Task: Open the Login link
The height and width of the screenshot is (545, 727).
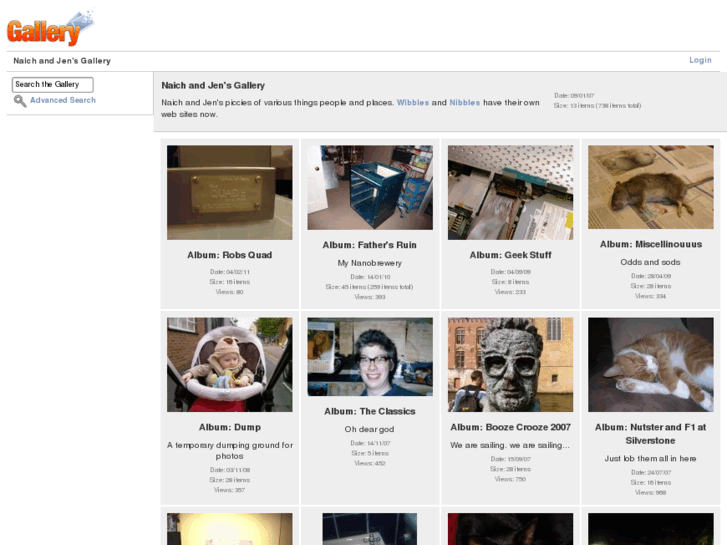Action: (700, 60)
